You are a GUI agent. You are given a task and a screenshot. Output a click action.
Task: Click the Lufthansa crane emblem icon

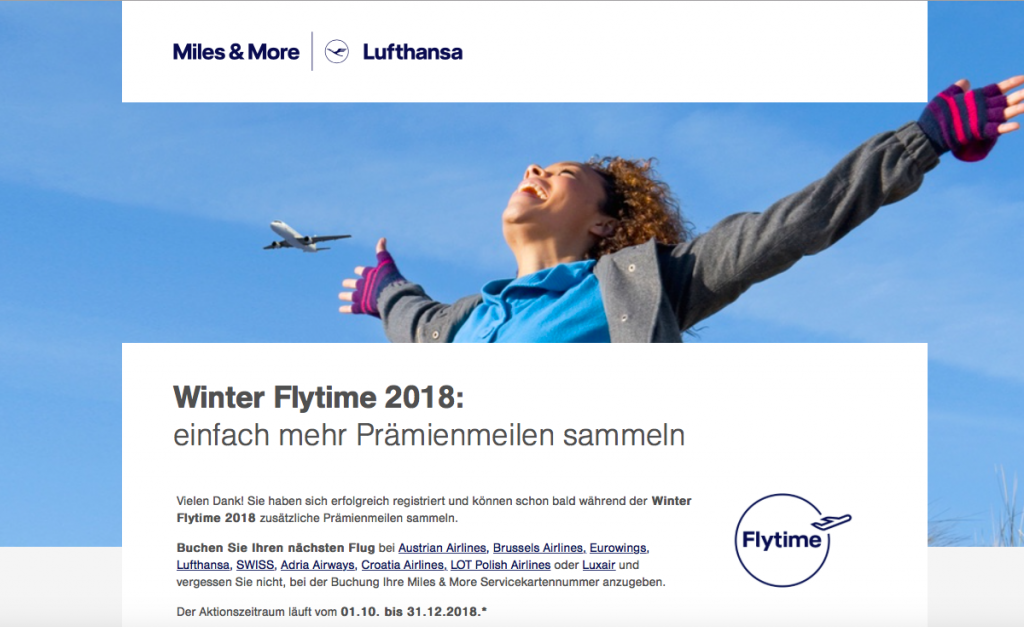pyautogui.click(x=337, y=52)
